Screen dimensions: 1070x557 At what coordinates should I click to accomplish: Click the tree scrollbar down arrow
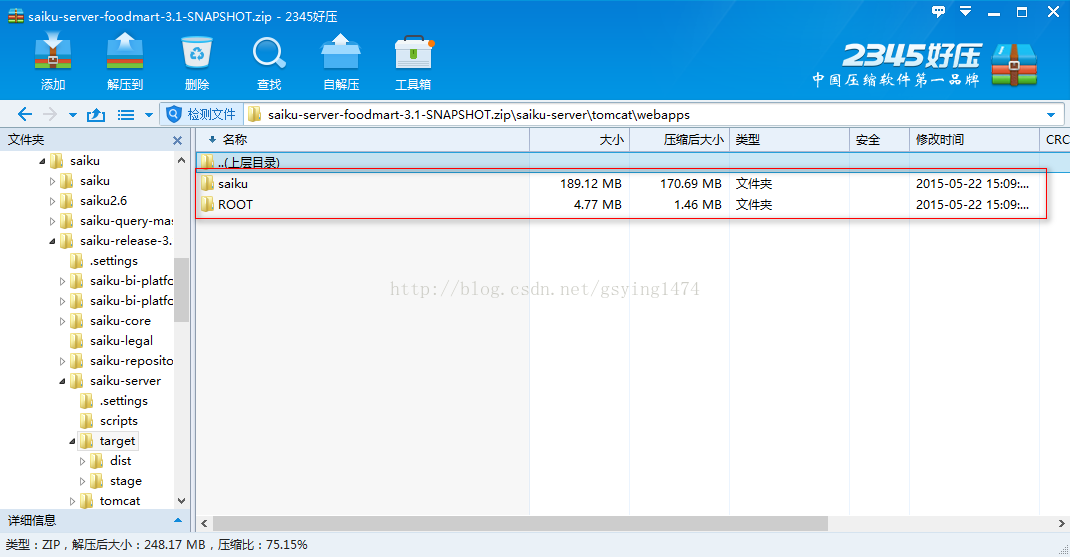coord(182,501)
